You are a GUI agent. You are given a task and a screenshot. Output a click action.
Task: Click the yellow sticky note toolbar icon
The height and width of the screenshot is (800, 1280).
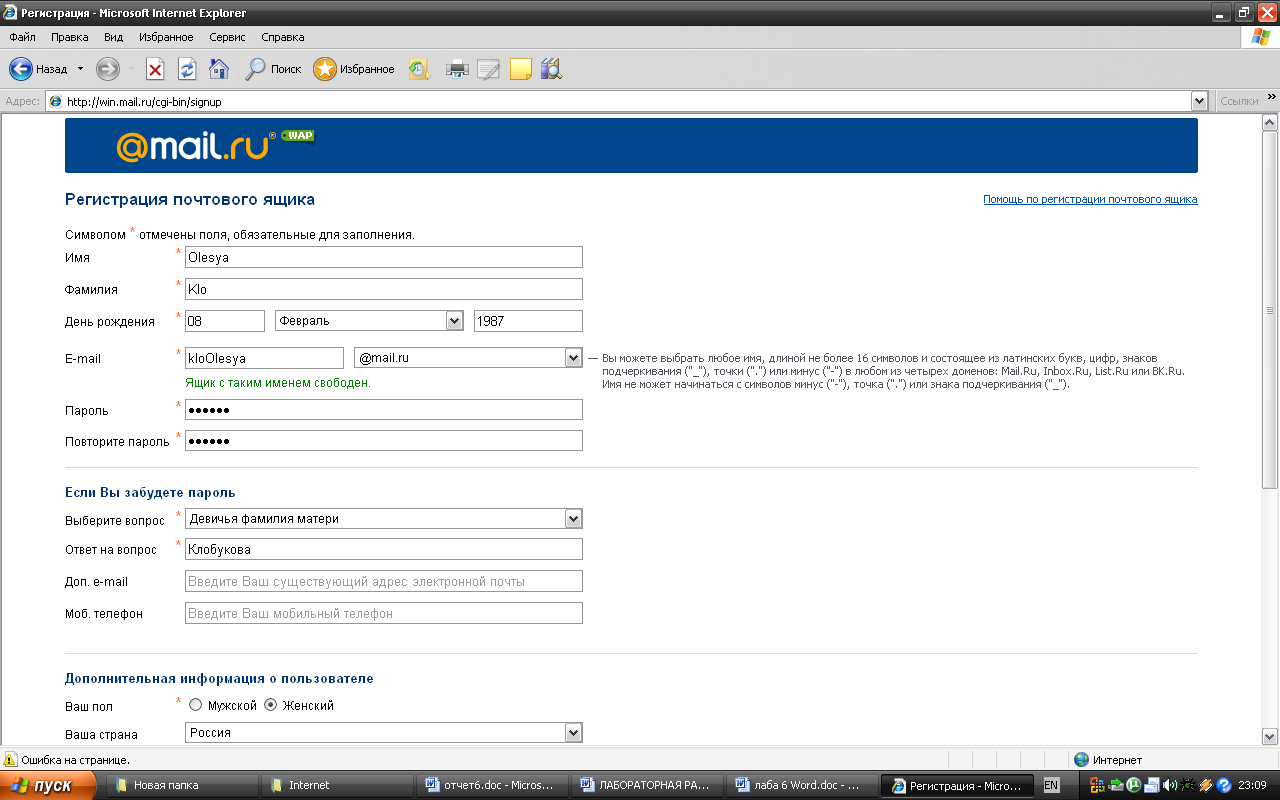520,69
